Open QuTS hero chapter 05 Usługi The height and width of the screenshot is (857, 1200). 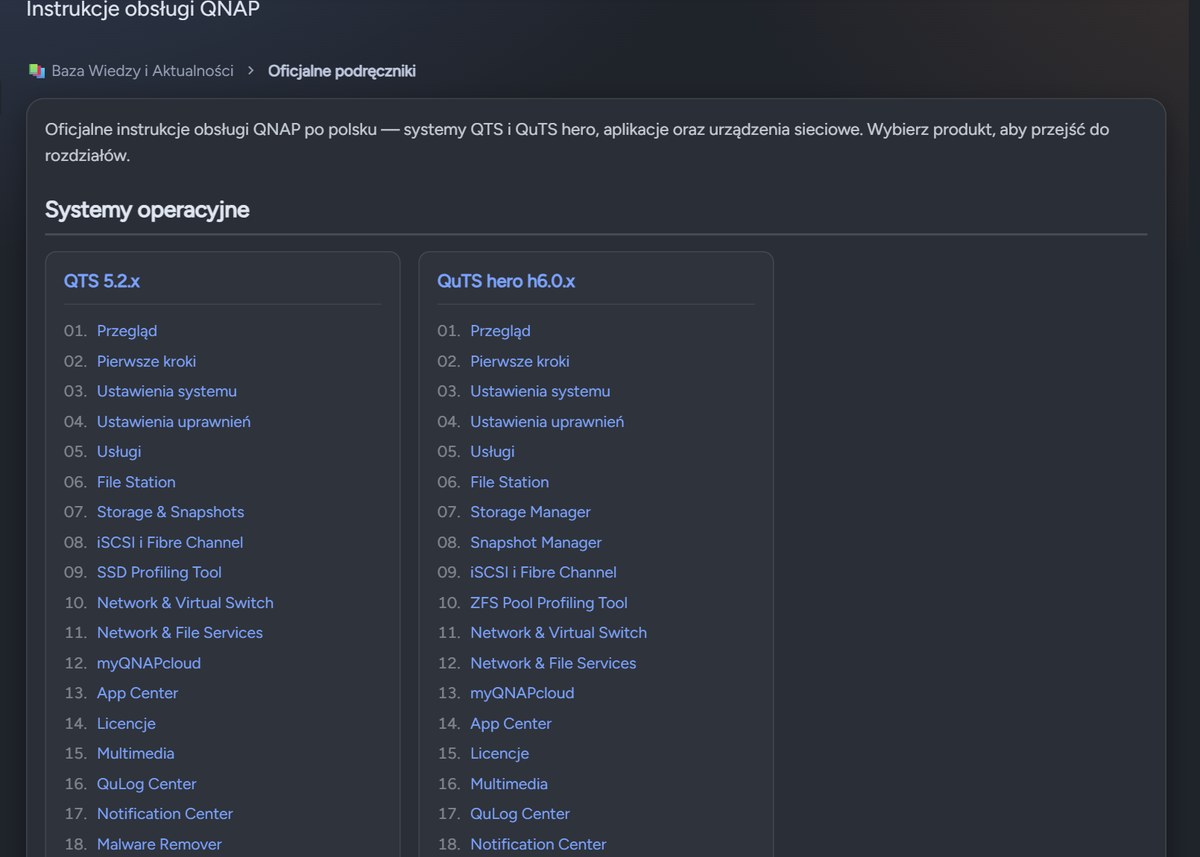click(493, 451)
